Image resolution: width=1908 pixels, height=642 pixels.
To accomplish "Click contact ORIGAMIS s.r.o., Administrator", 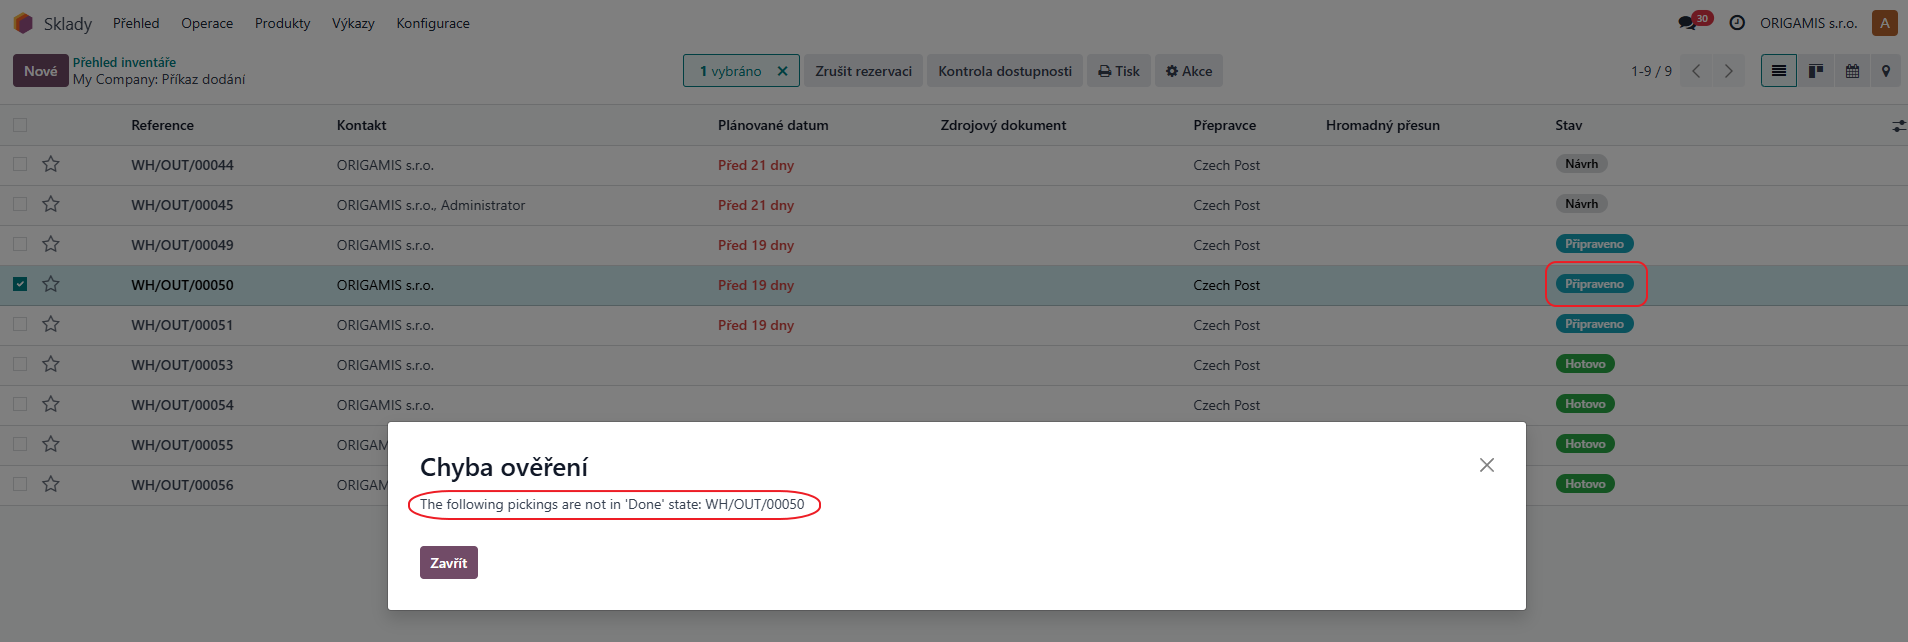I will point(431,205).
